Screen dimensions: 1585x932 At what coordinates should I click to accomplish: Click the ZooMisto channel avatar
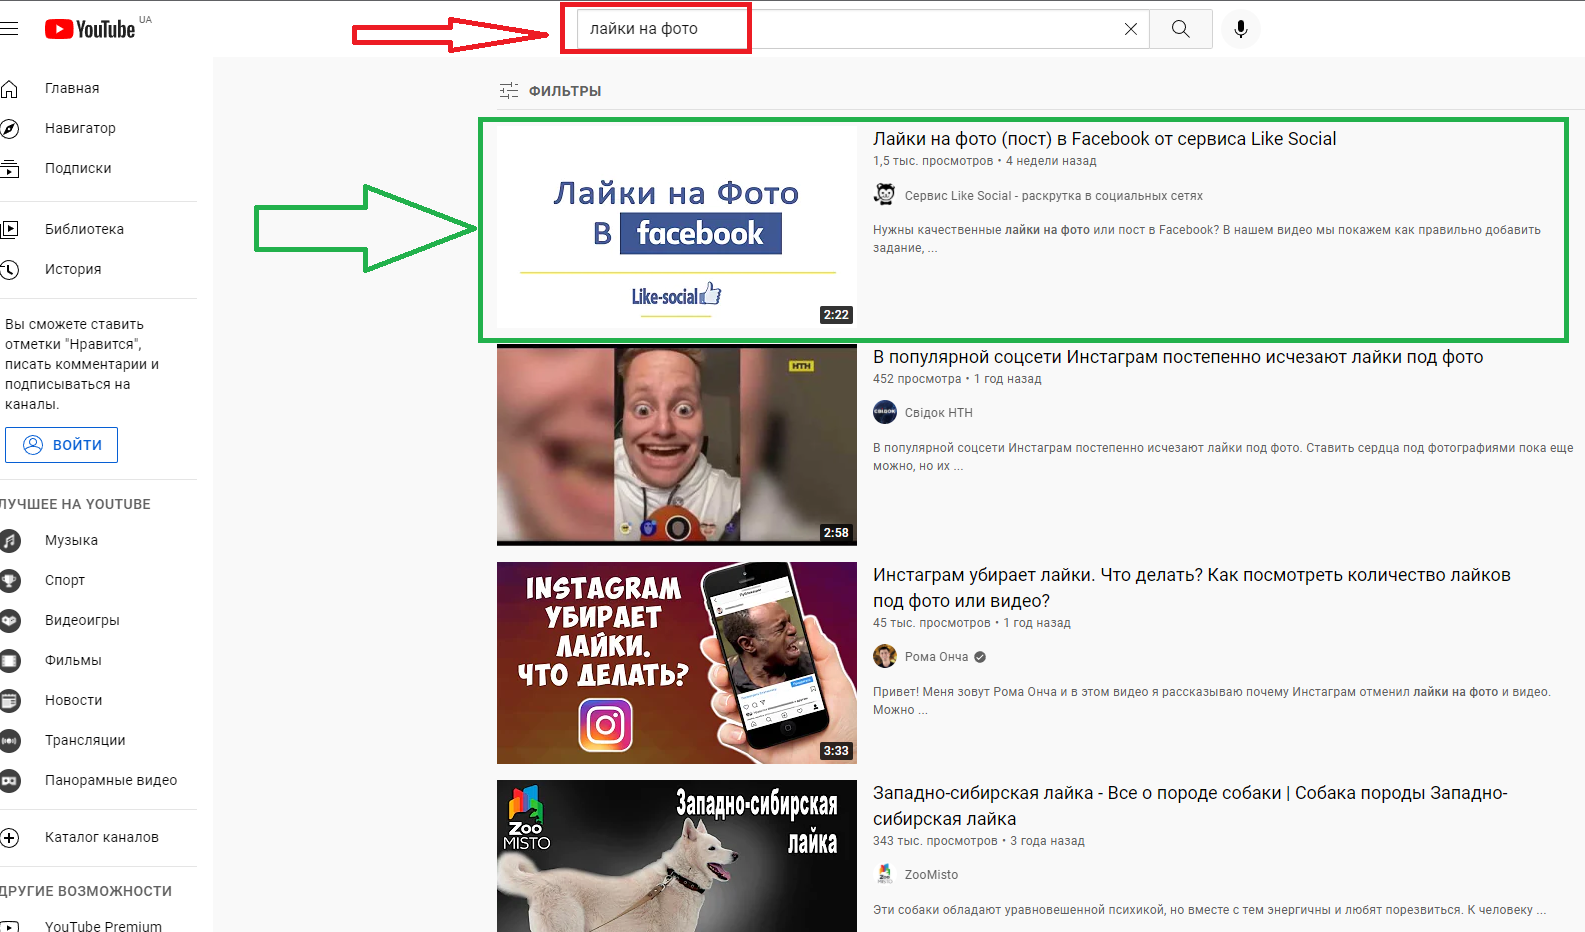pyautogui.click(x=884, y=874)
